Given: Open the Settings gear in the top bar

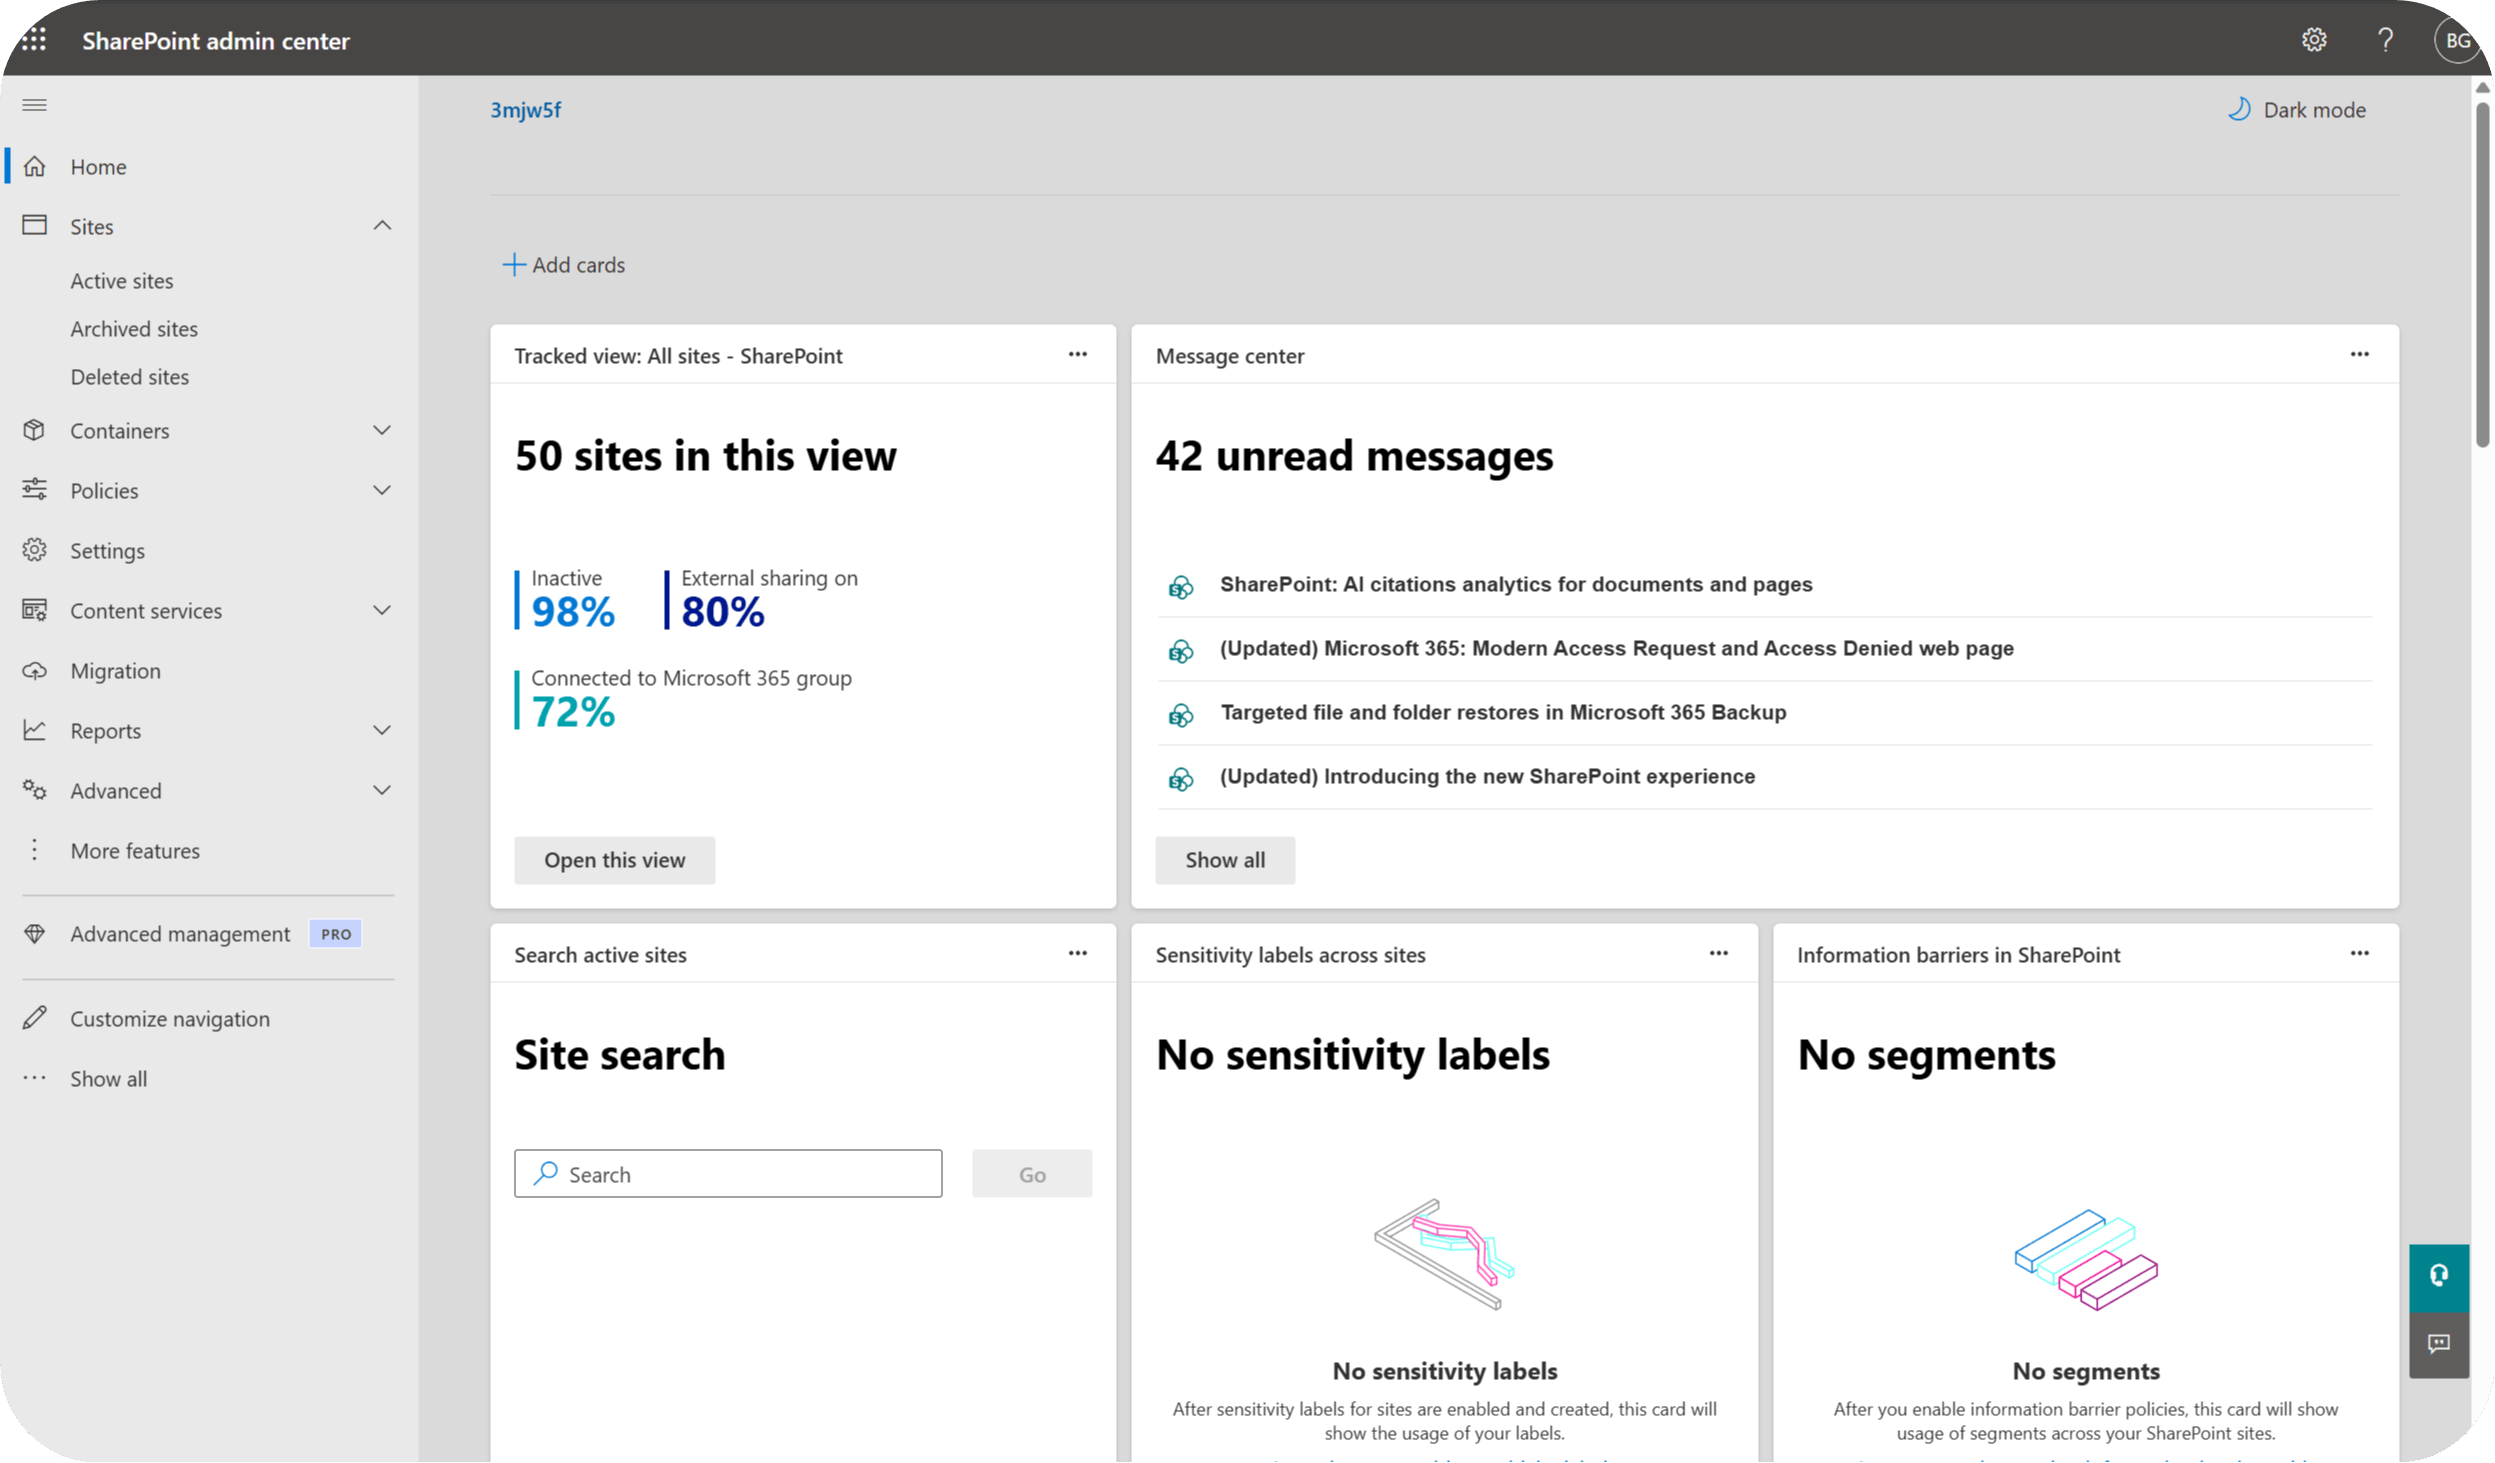Looking at the screenshot, I should [x=2314, y=40].
